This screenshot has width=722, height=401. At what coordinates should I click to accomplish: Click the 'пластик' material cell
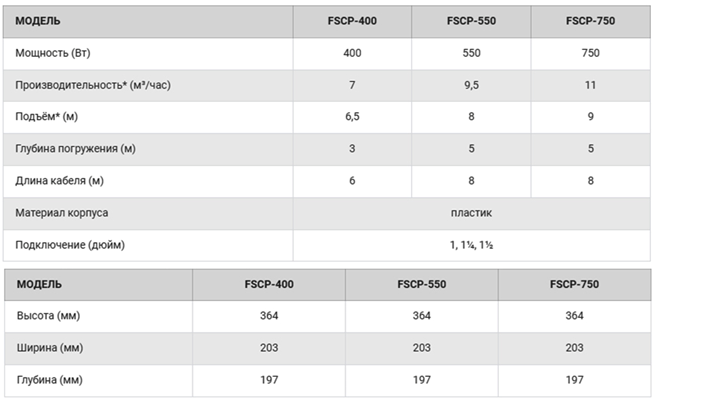(x=471, y=213)
